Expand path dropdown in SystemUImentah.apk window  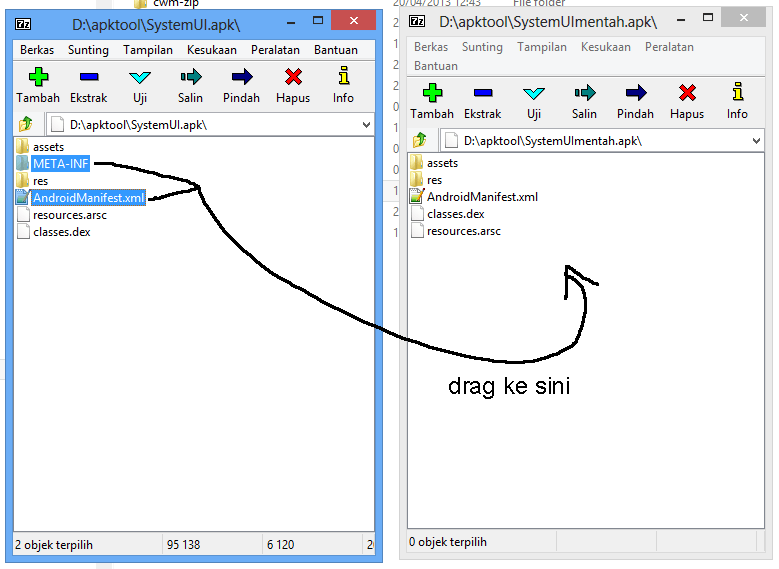[756, 141]
